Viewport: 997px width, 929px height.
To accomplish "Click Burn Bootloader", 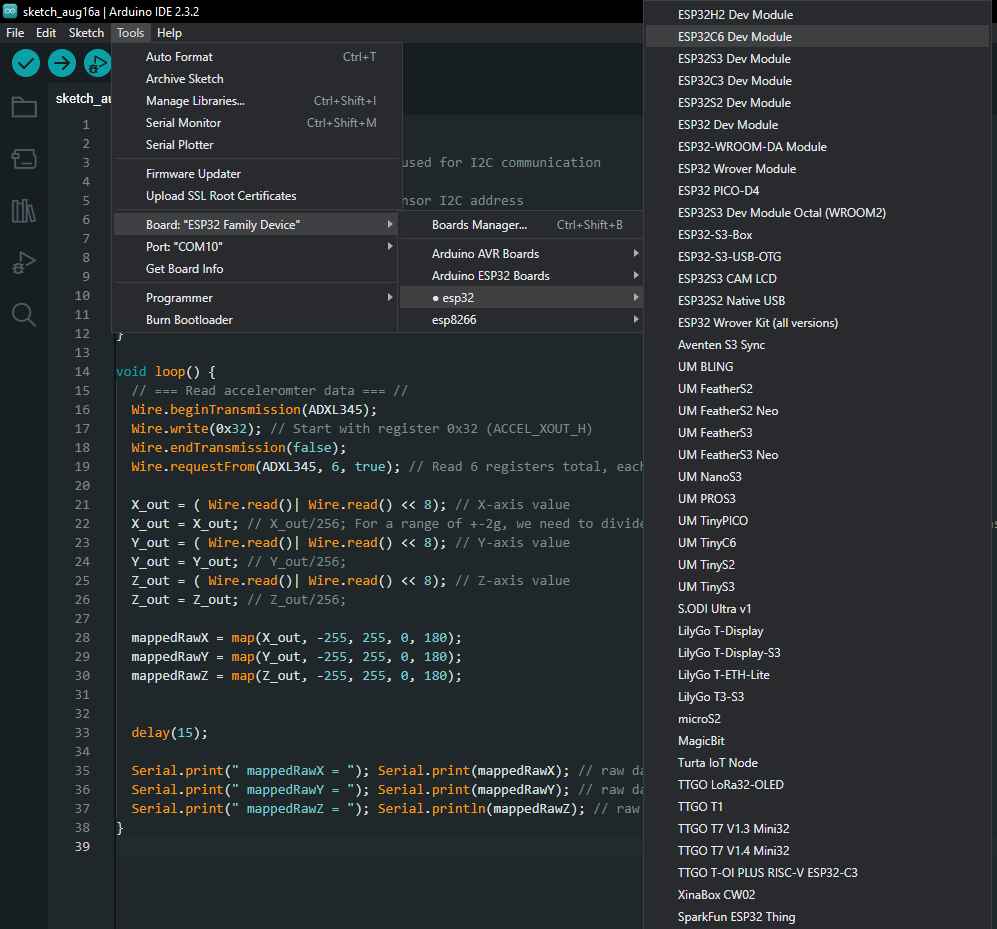I will [189, 320].
